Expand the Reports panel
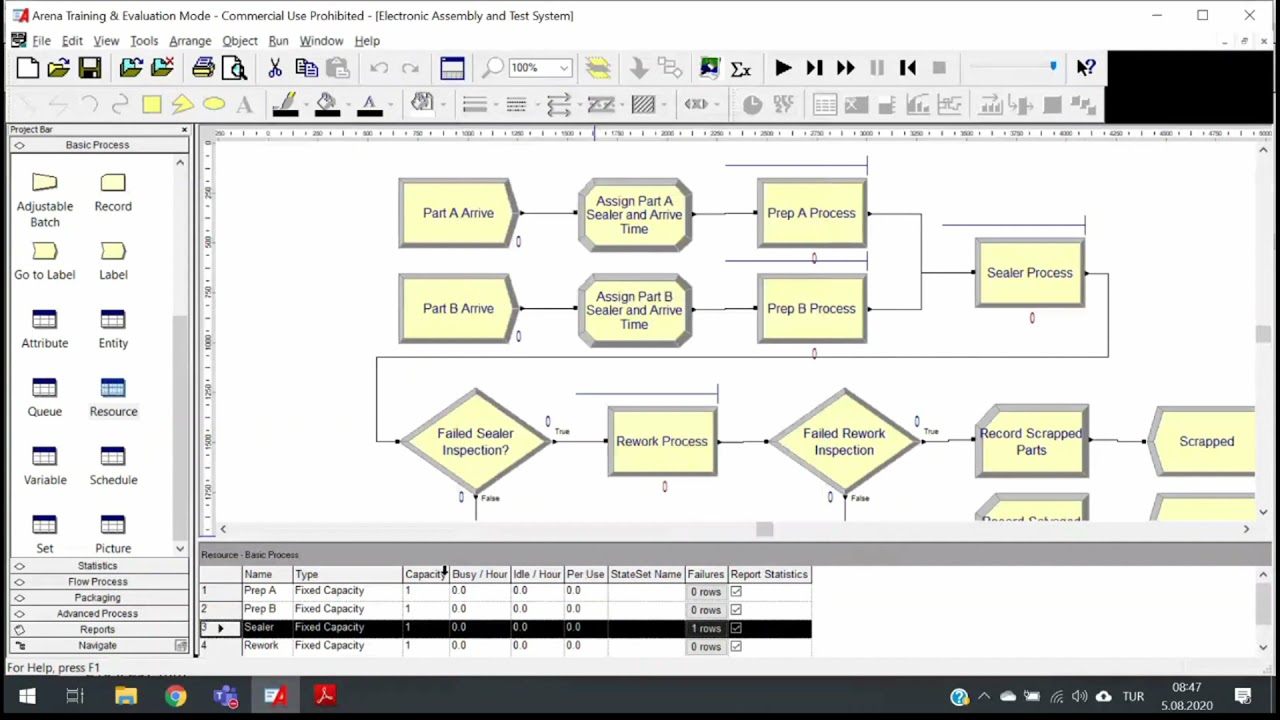 [97, 630]
